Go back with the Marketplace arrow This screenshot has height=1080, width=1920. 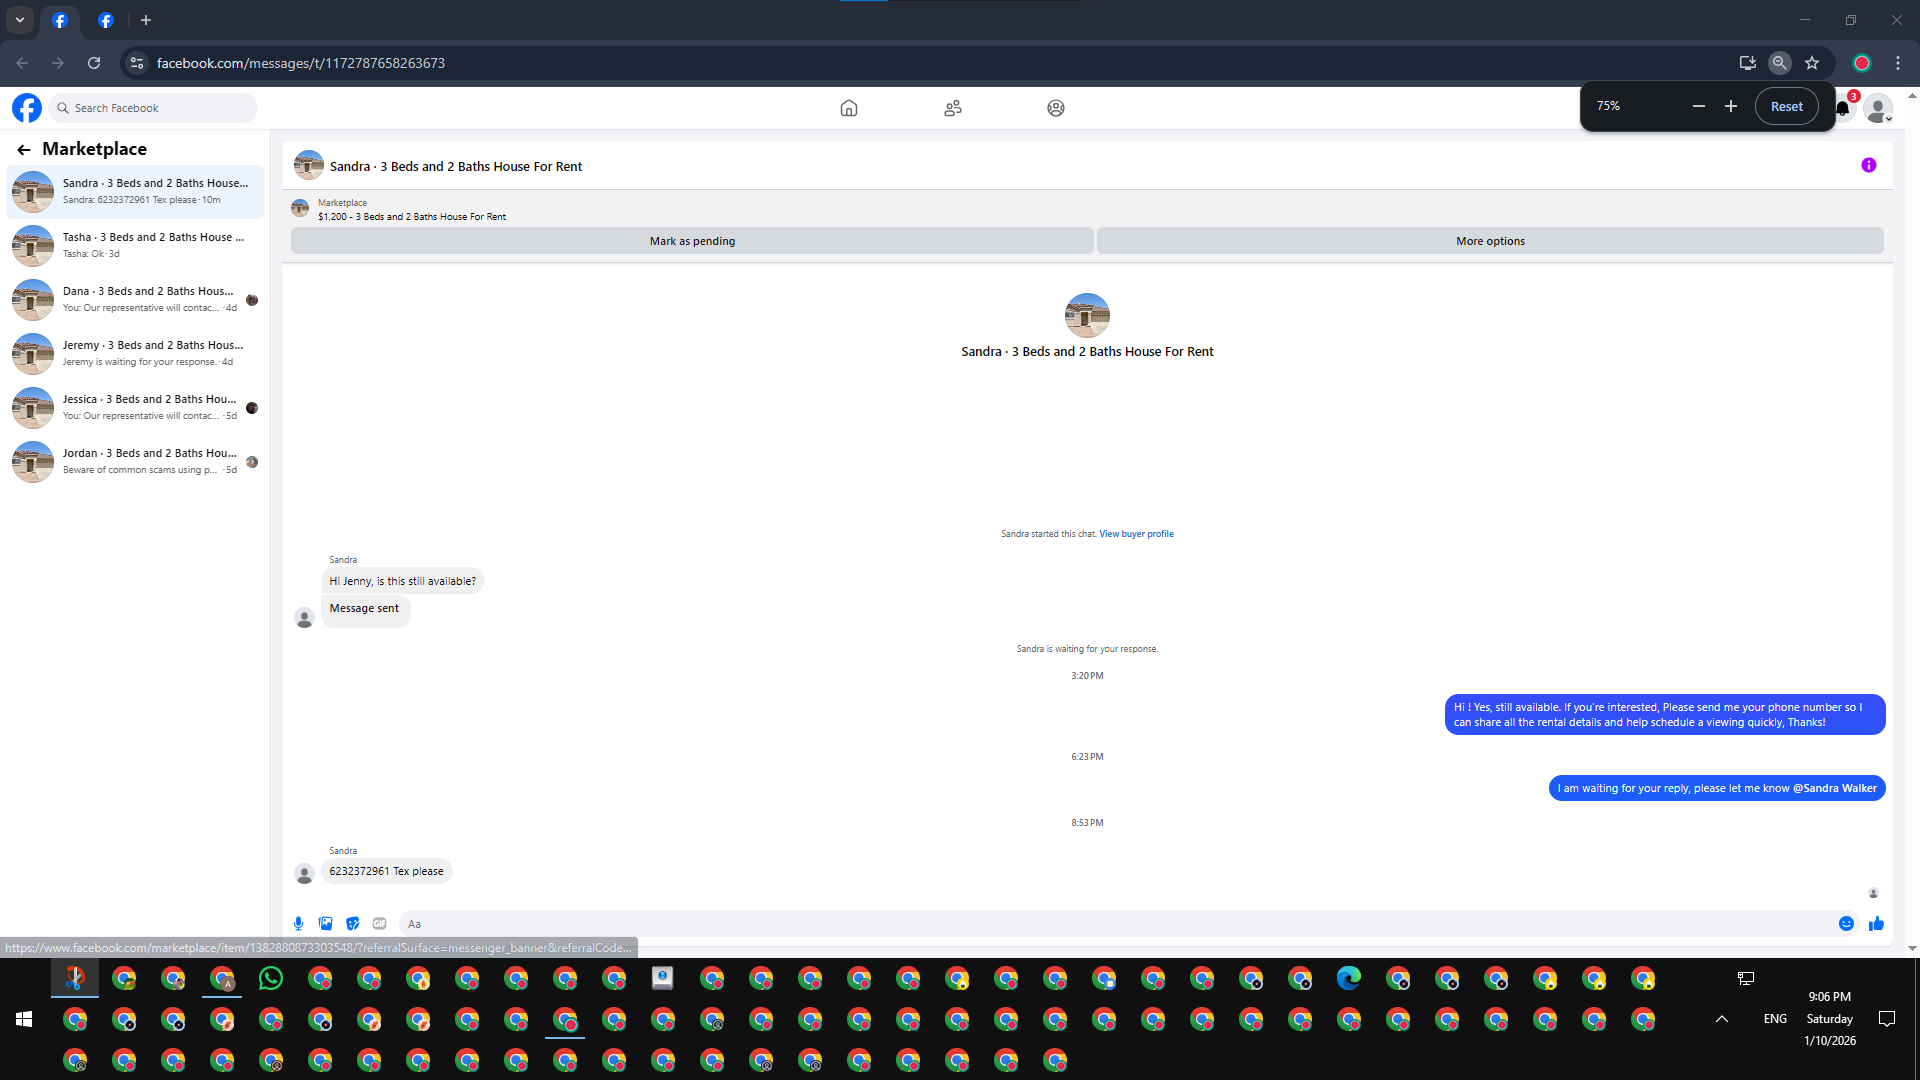pyautogui.click(x=24, y=150)
